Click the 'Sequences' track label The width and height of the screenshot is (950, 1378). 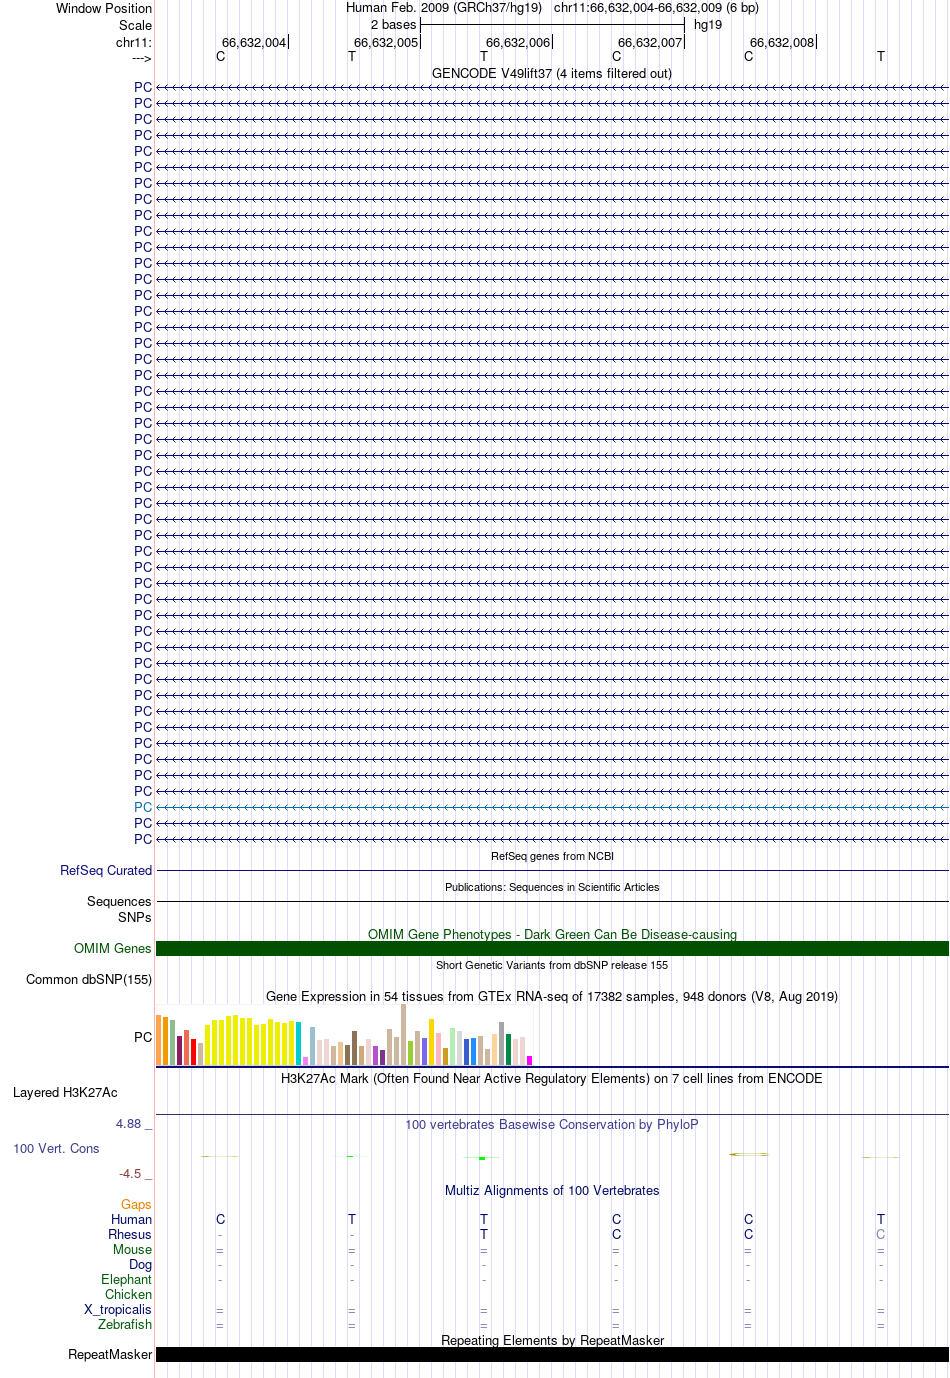pyautogui.click(x=119, y=901)
